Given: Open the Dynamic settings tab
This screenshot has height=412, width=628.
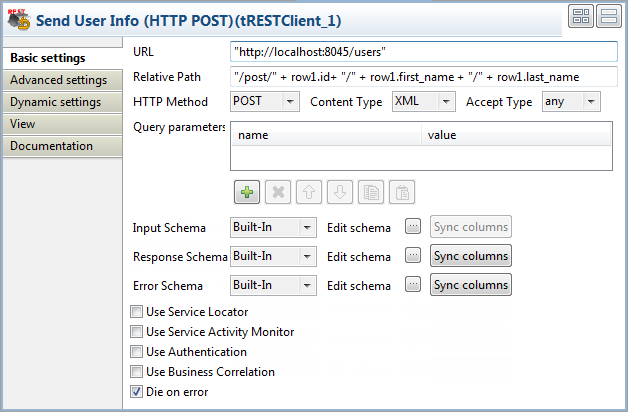Looking at the screenshot, I should [56, 102].
